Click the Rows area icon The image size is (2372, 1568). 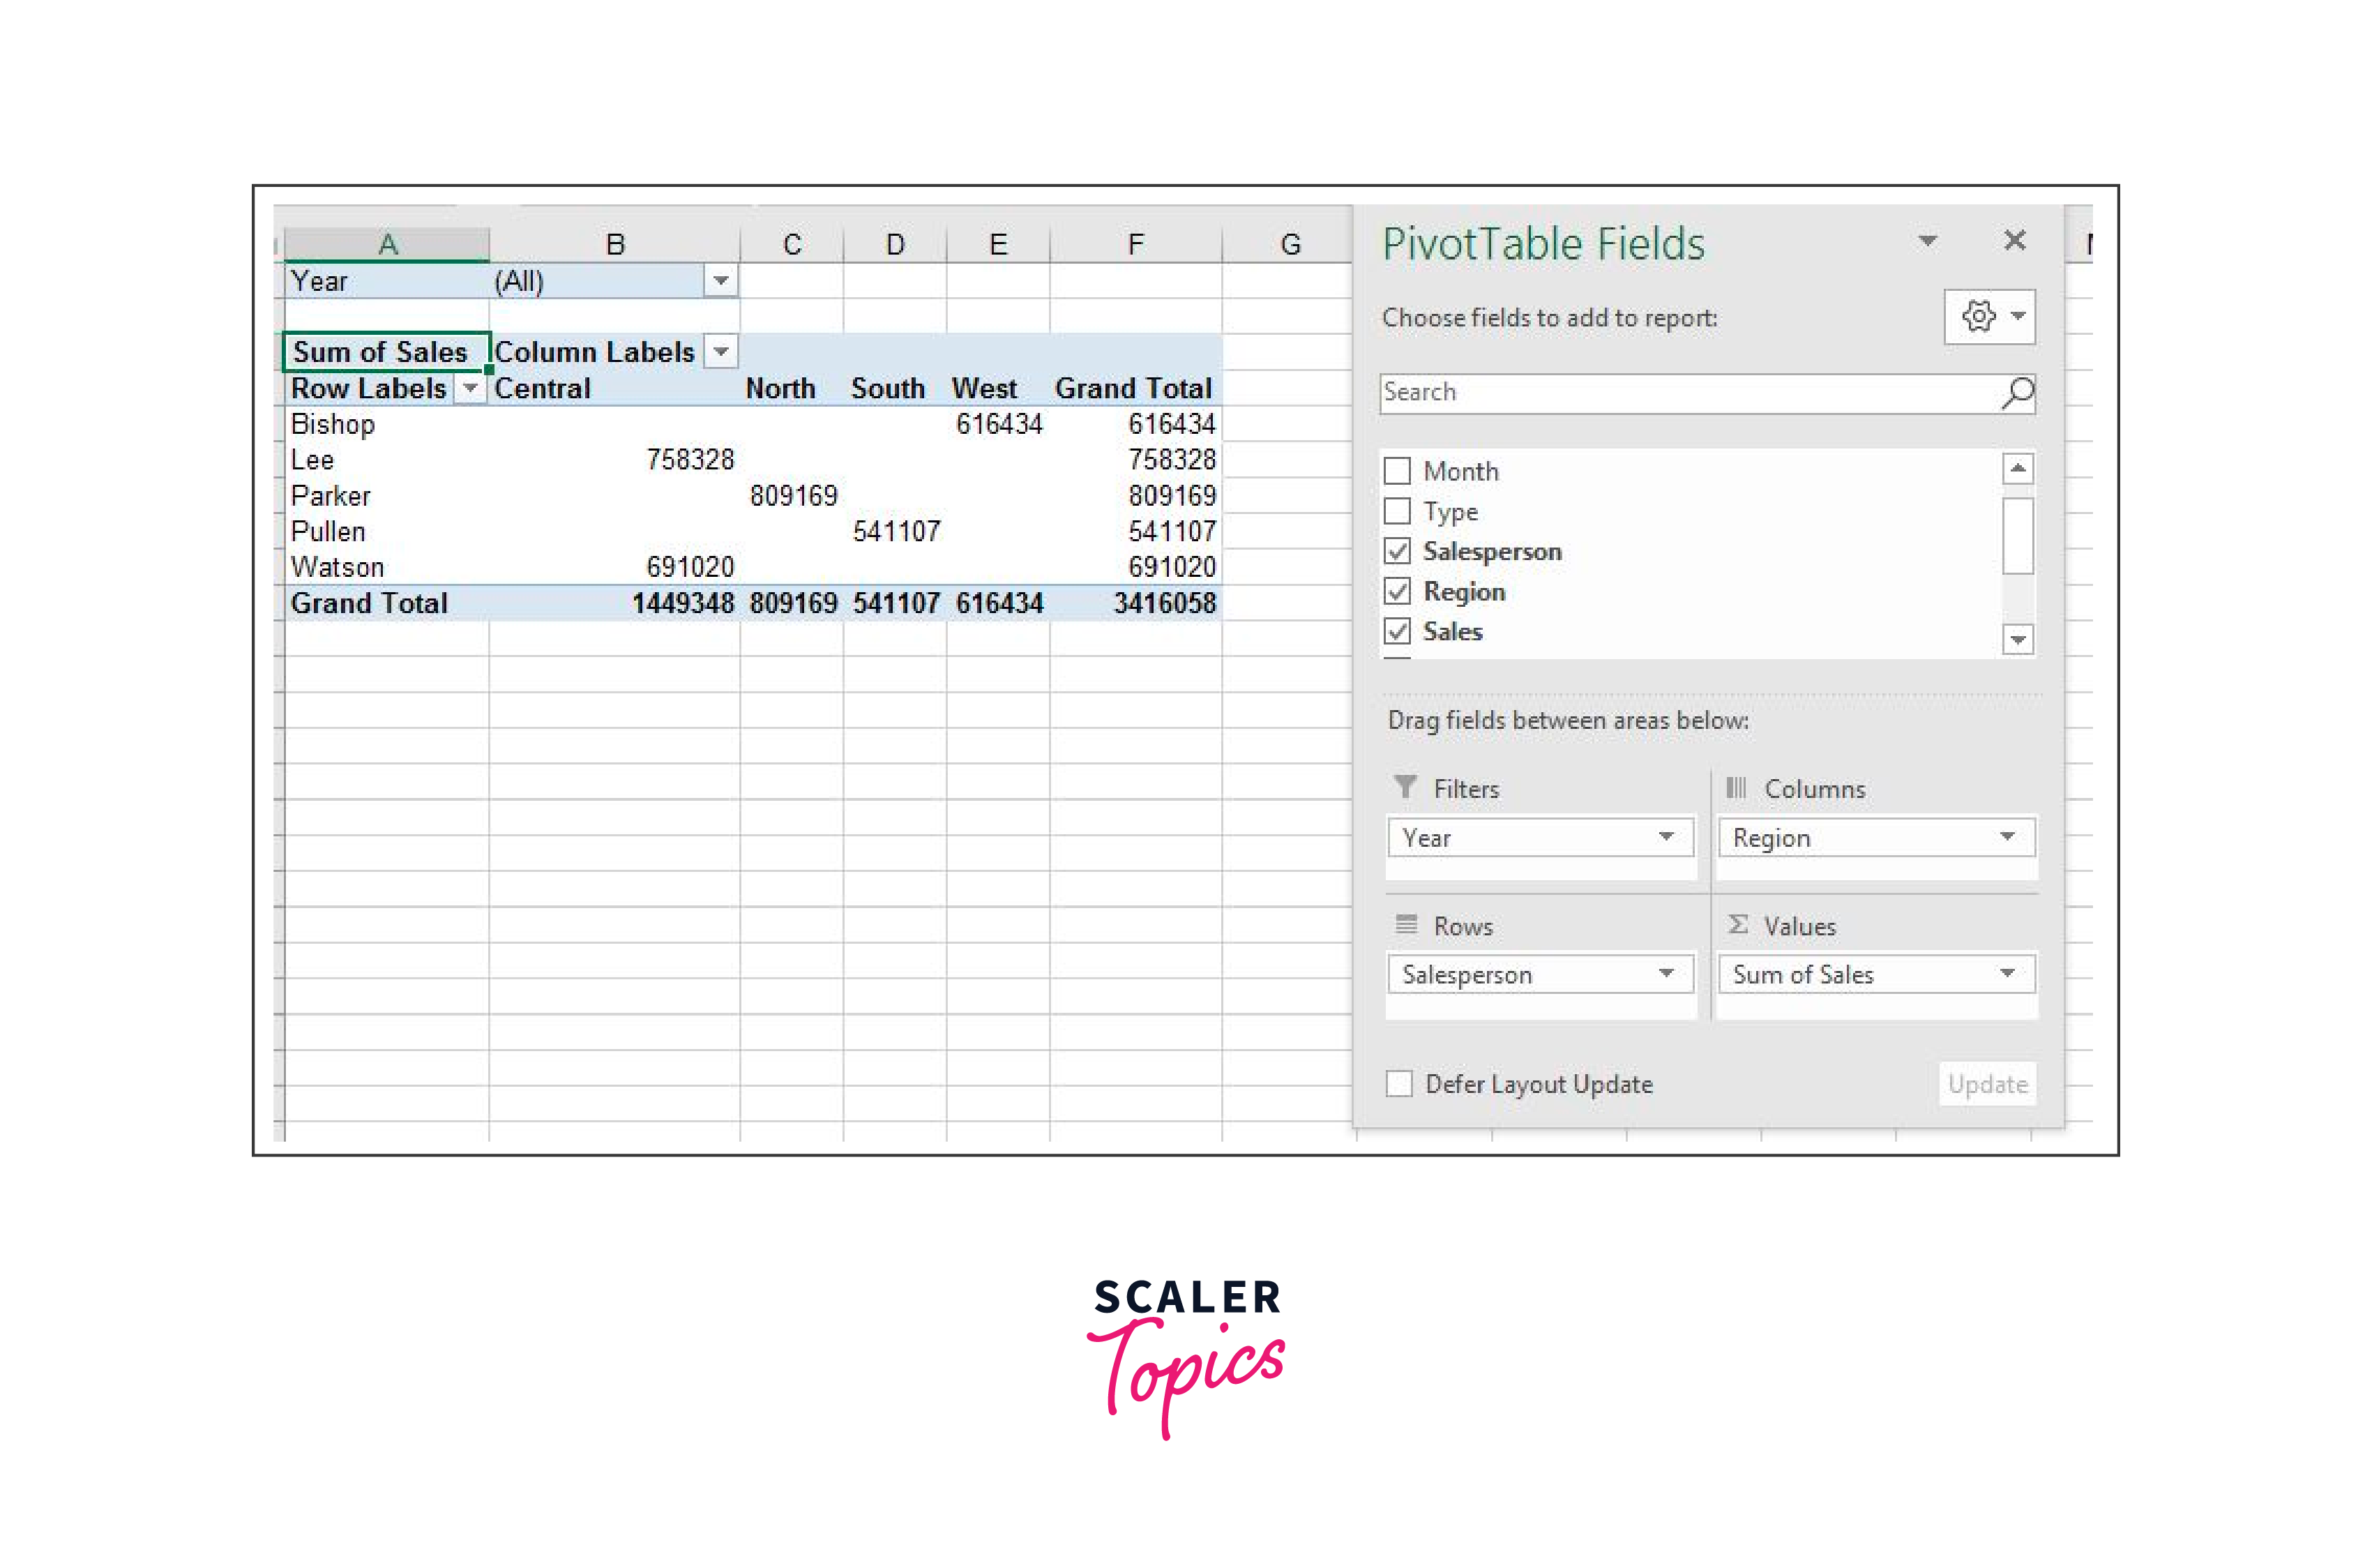click(1406, 925)
